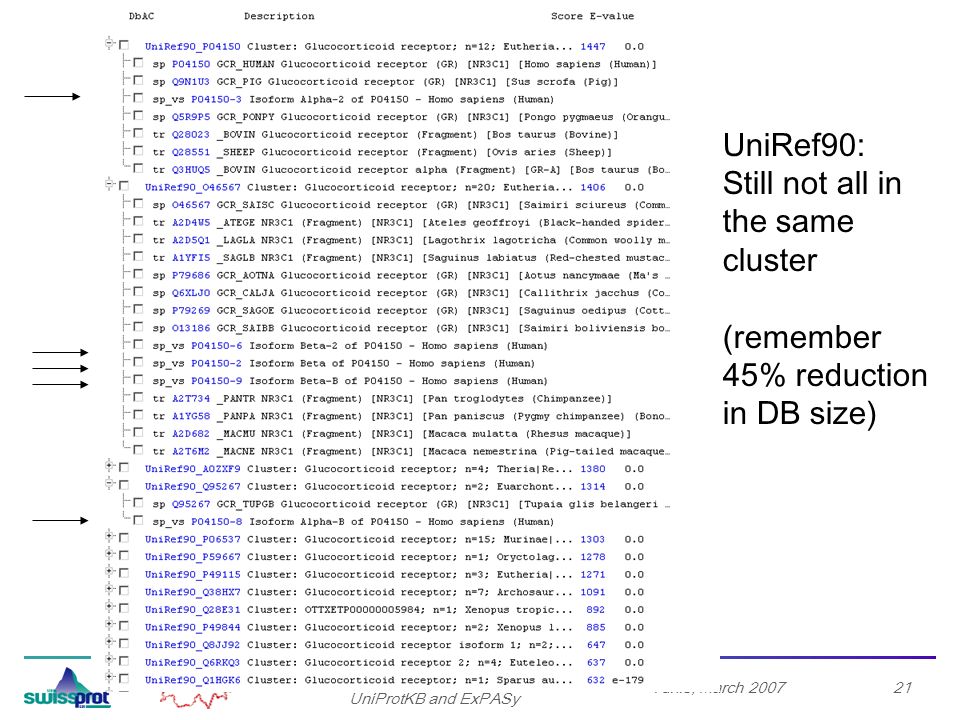Open the Q5R9P5 accession link
The height and width of the screenshot is (720, 960).
190,117
